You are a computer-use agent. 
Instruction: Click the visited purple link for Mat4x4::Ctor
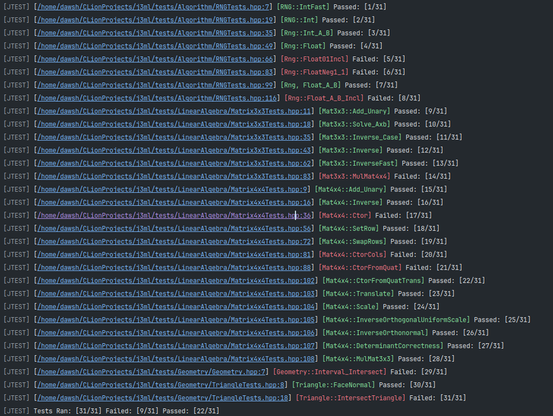click(175, 215)
